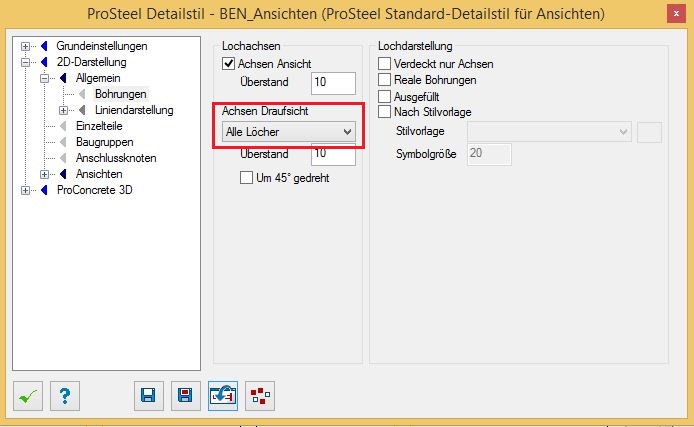Click the blue floppy disk save icon
Image resolution: width=694 pixels, height=427 pixels.
[x=149, y=396]
